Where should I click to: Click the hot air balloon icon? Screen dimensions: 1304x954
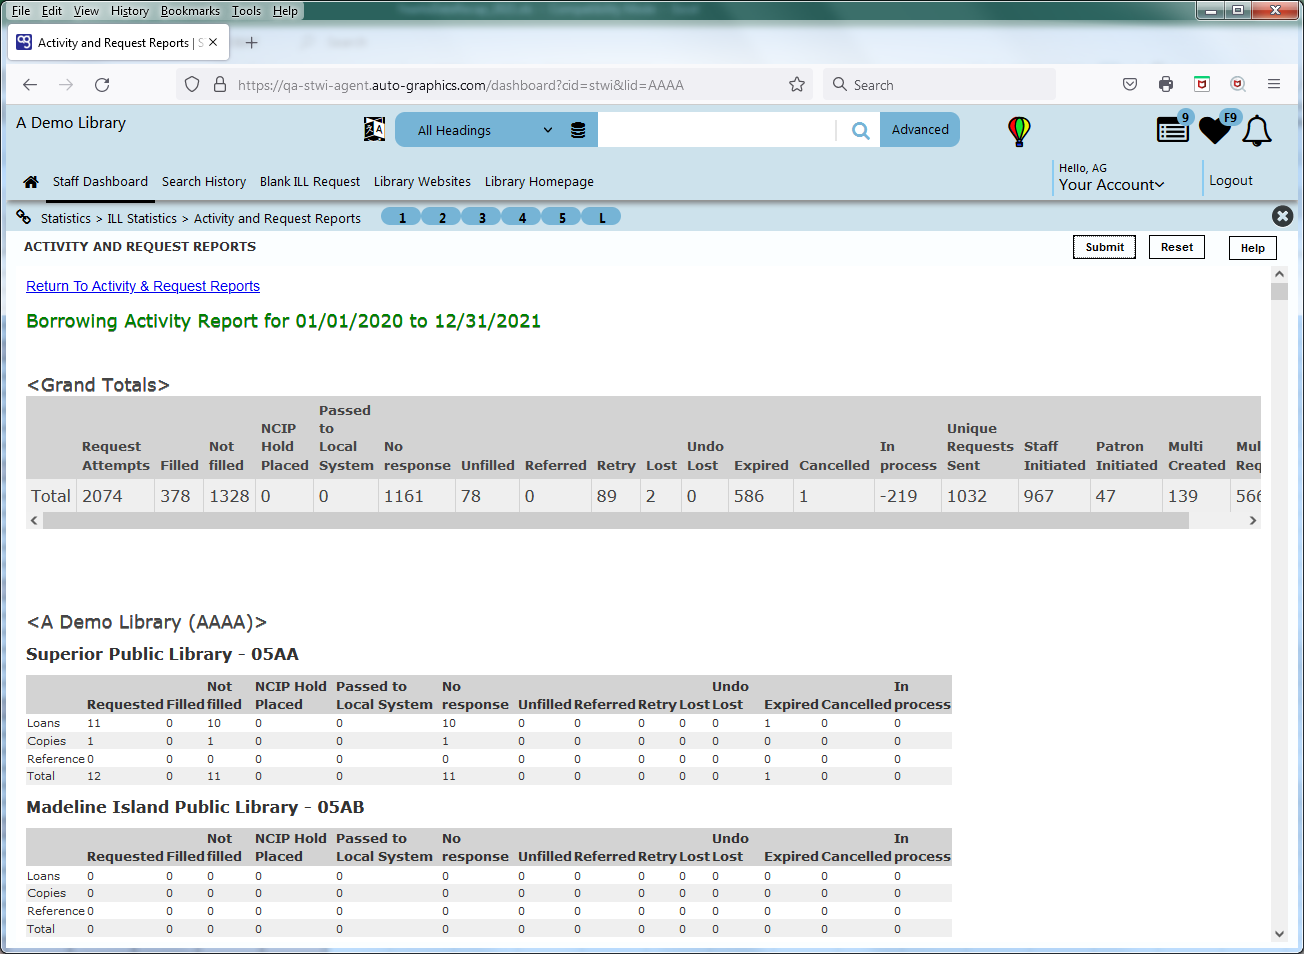(1019, 131)
